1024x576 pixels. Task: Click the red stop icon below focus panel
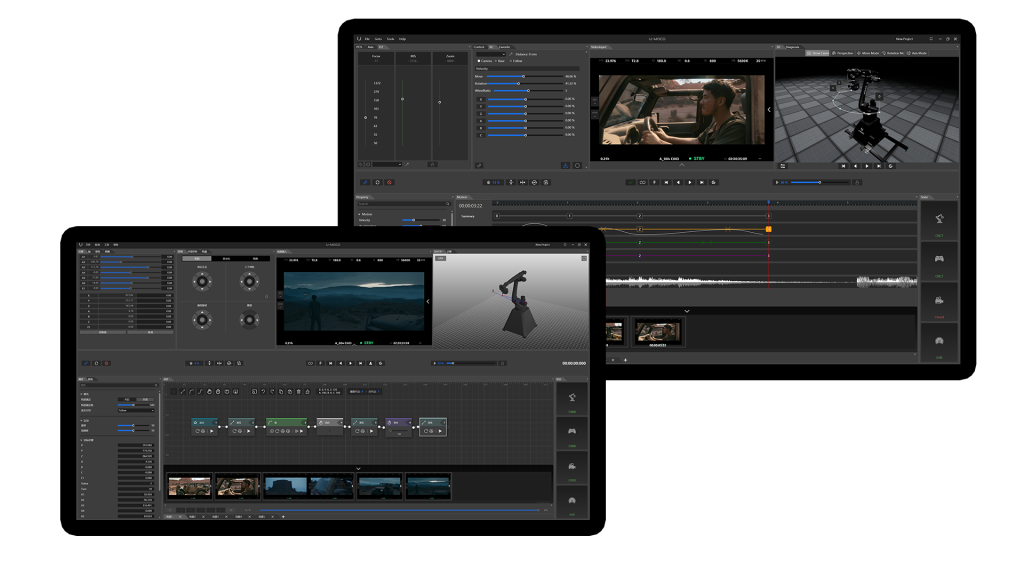point(390,182)
